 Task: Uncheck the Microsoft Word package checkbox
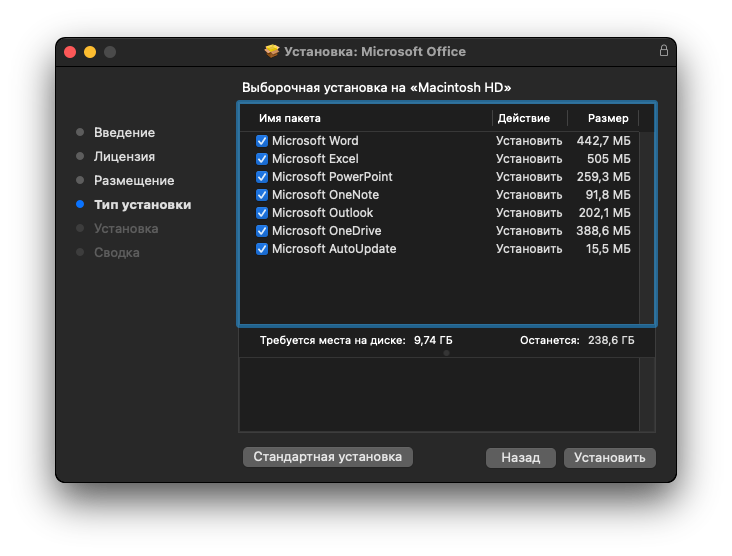tap(262, 141)
